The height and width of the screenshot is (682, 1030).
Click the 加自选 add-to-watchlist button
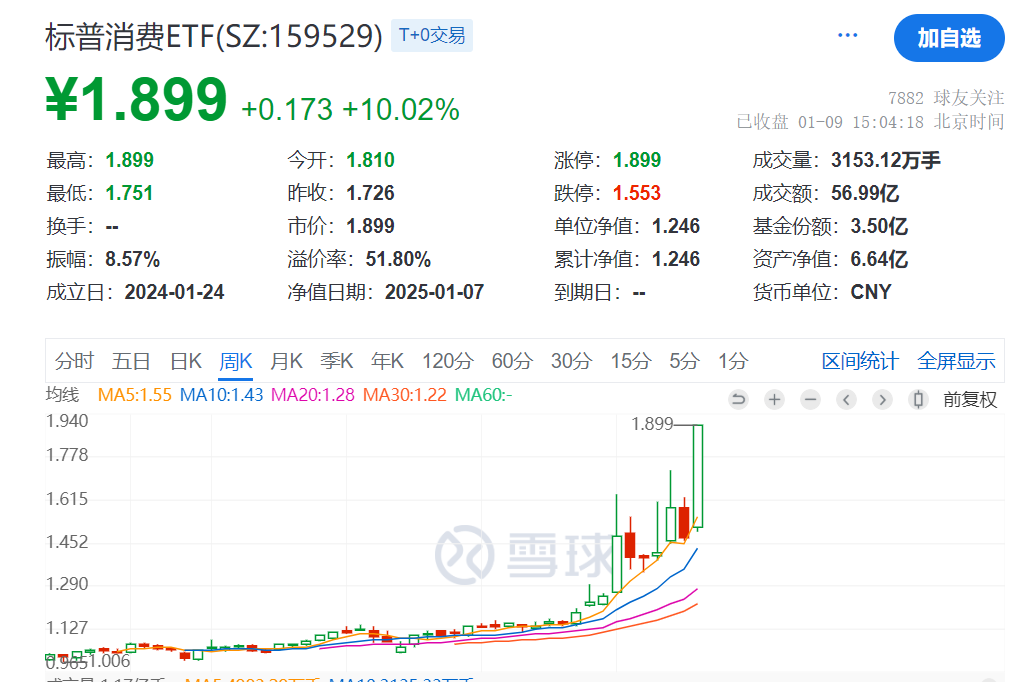tap(949, 38)
